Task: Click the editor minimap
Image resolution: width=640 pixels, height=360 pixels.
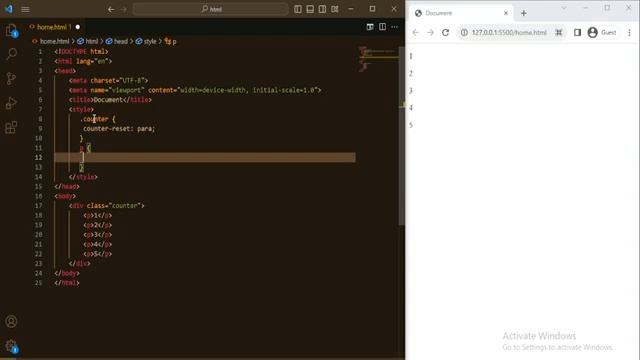Action: [378, 59]
